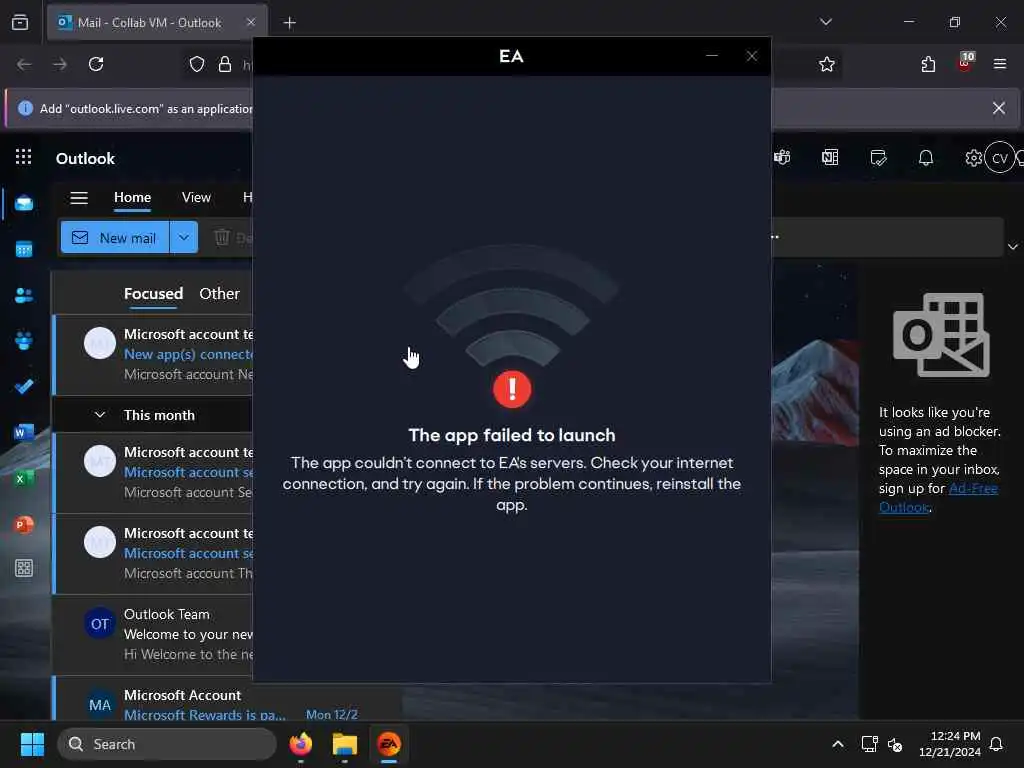
Task: Open More apps in the Outlook sidebar
Action: pos(24,568)
